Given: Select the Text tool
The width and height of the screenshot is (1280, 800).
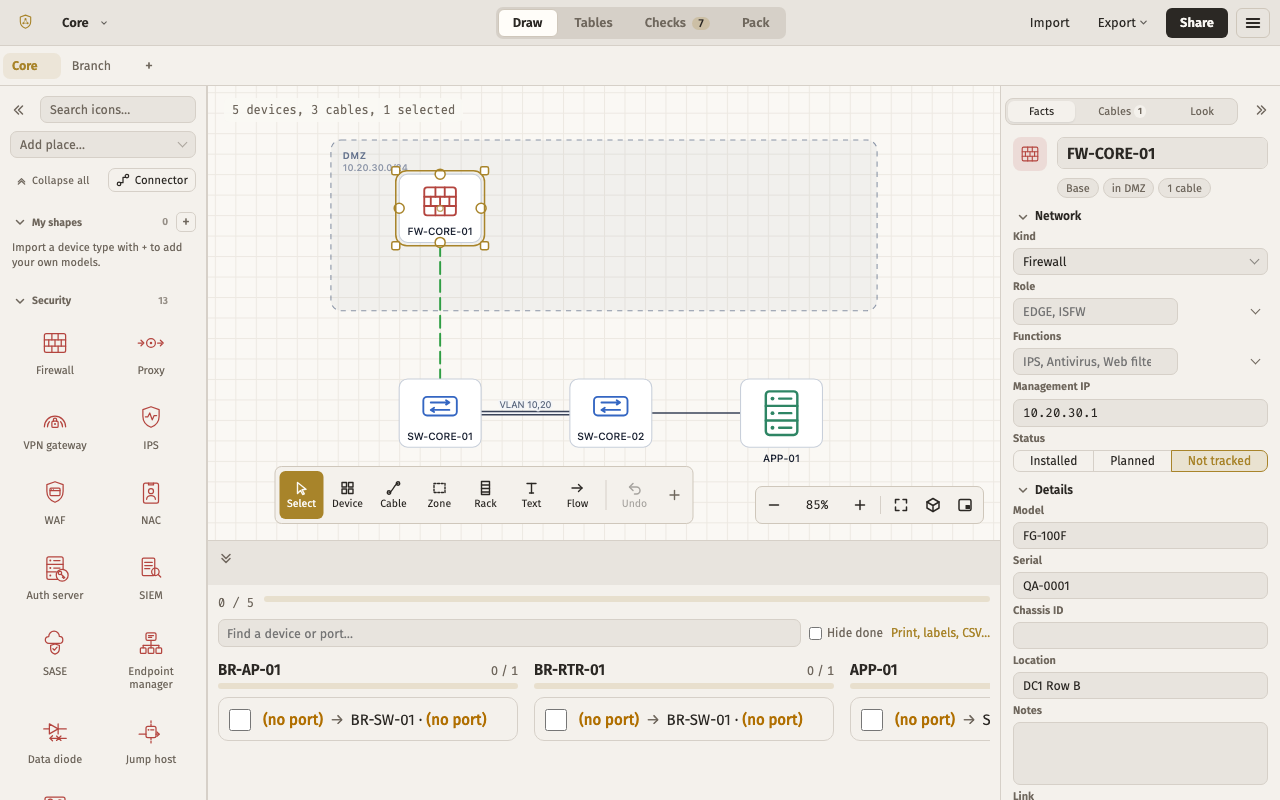Looking at the screenshot, I should coord(531,495).
